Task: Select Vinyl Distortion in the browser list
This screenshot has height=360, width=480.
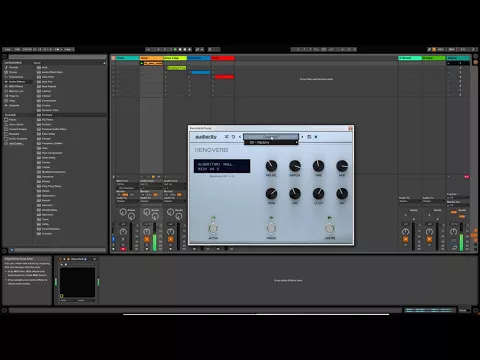Action: point(48,229)
